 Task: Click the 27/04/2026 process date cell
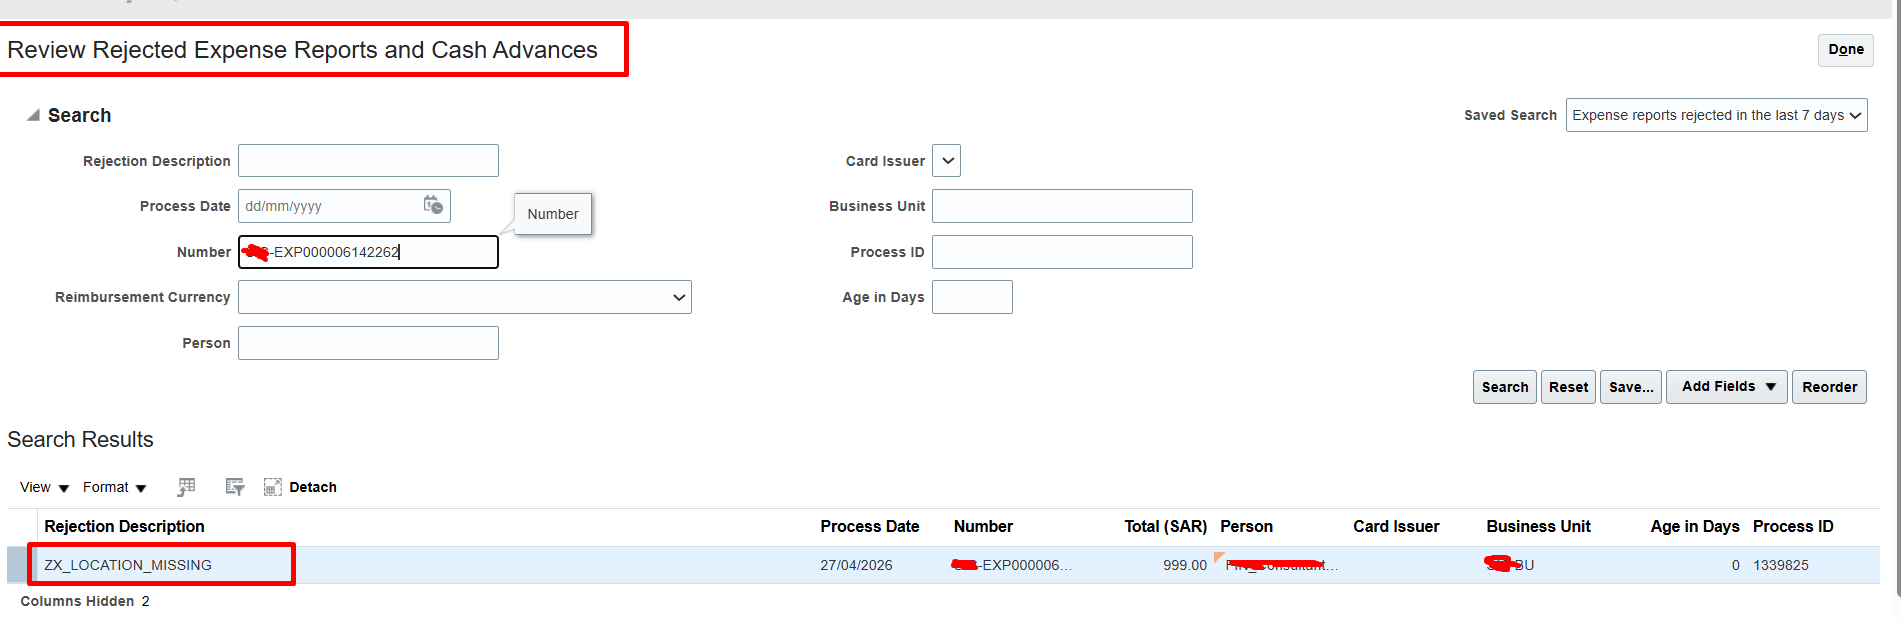[856, 565]
